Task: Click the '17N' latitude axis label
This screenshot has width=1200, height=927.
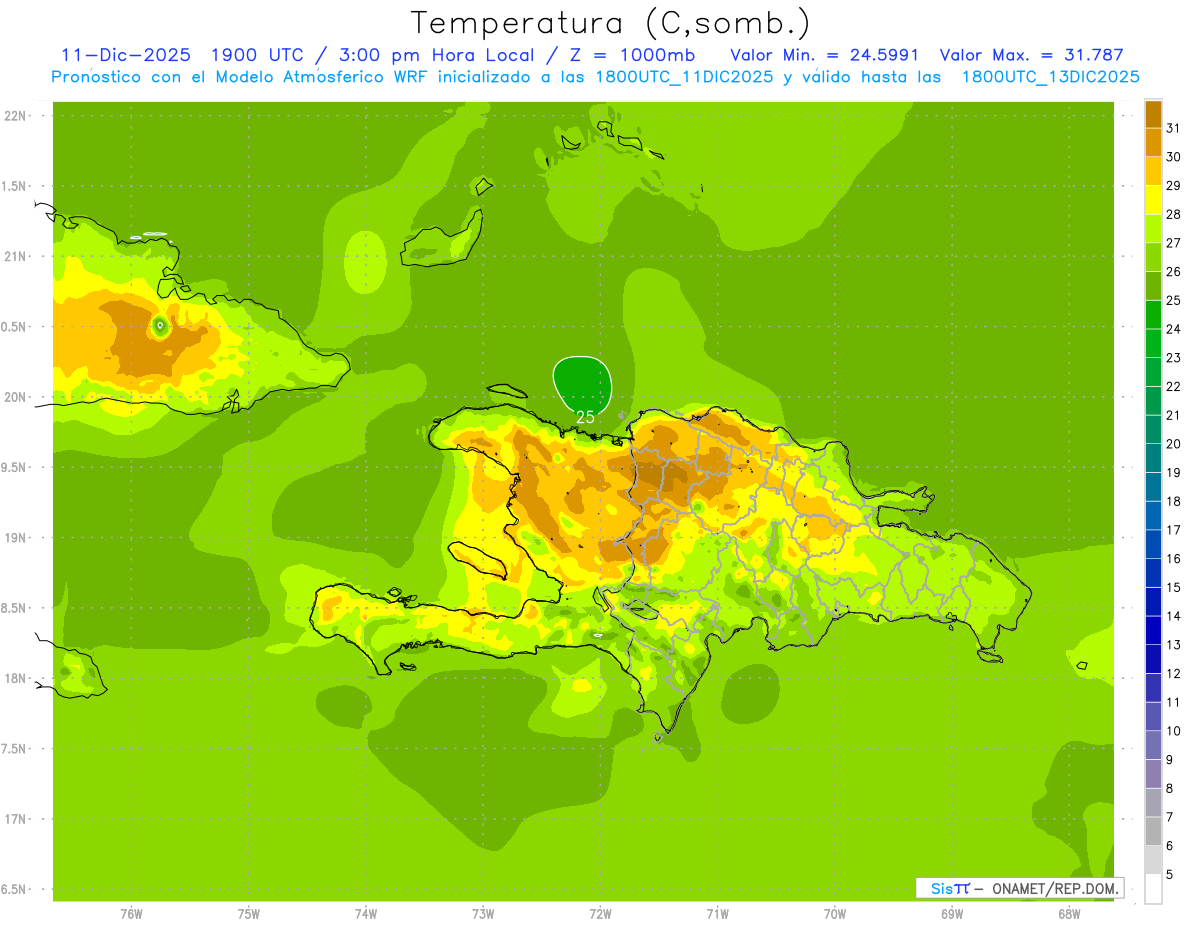Action: pos(14,819)
